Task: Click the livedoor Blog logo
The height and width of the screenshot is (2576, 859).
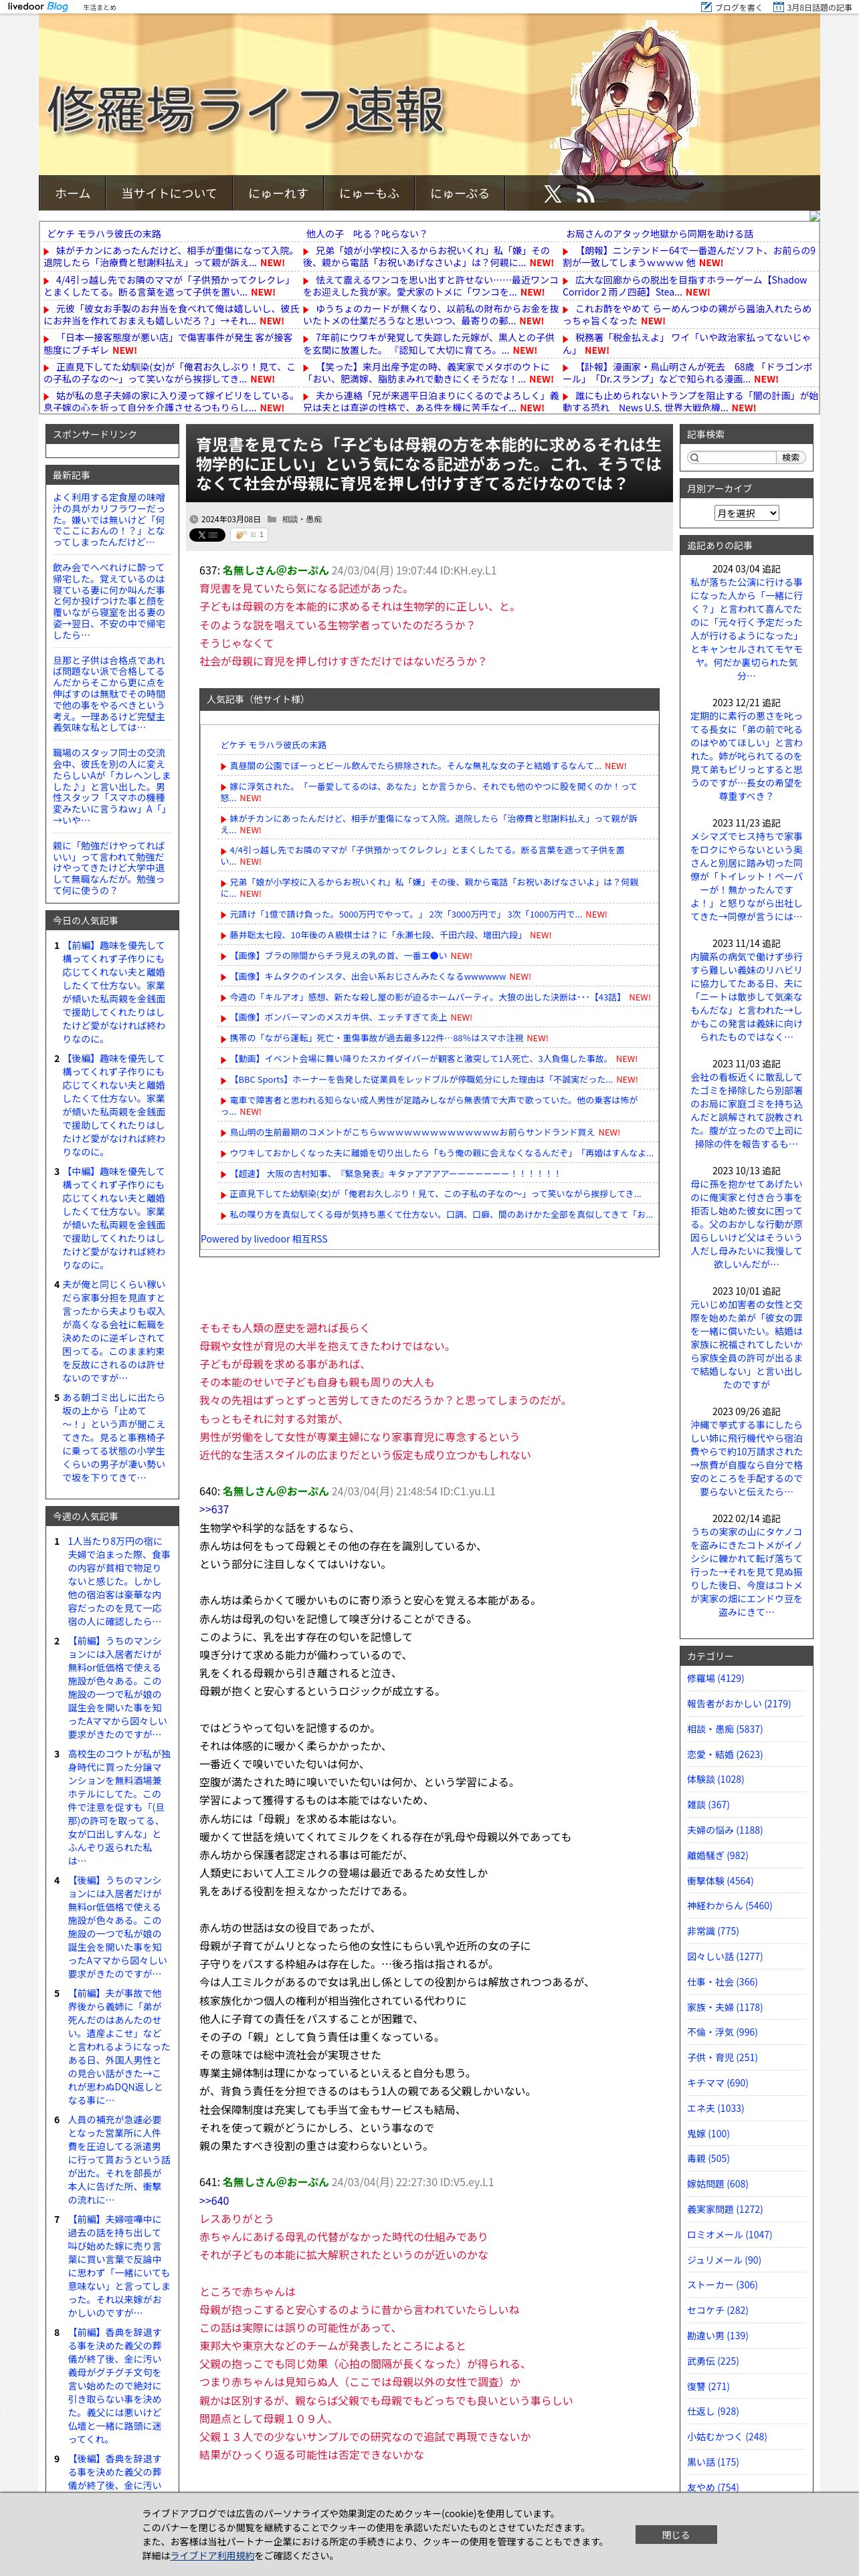Action: pos(38,6)
